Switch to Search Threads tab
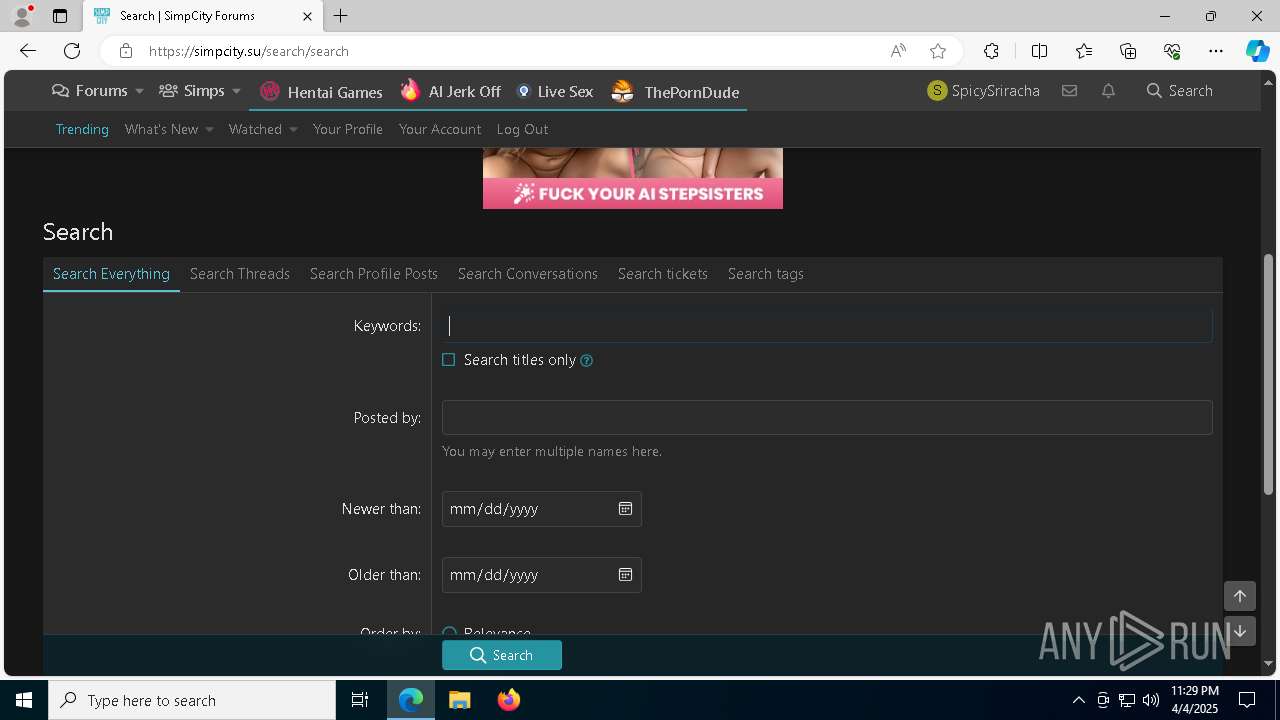Screen dimensions: 1280x720 [240, 274]
